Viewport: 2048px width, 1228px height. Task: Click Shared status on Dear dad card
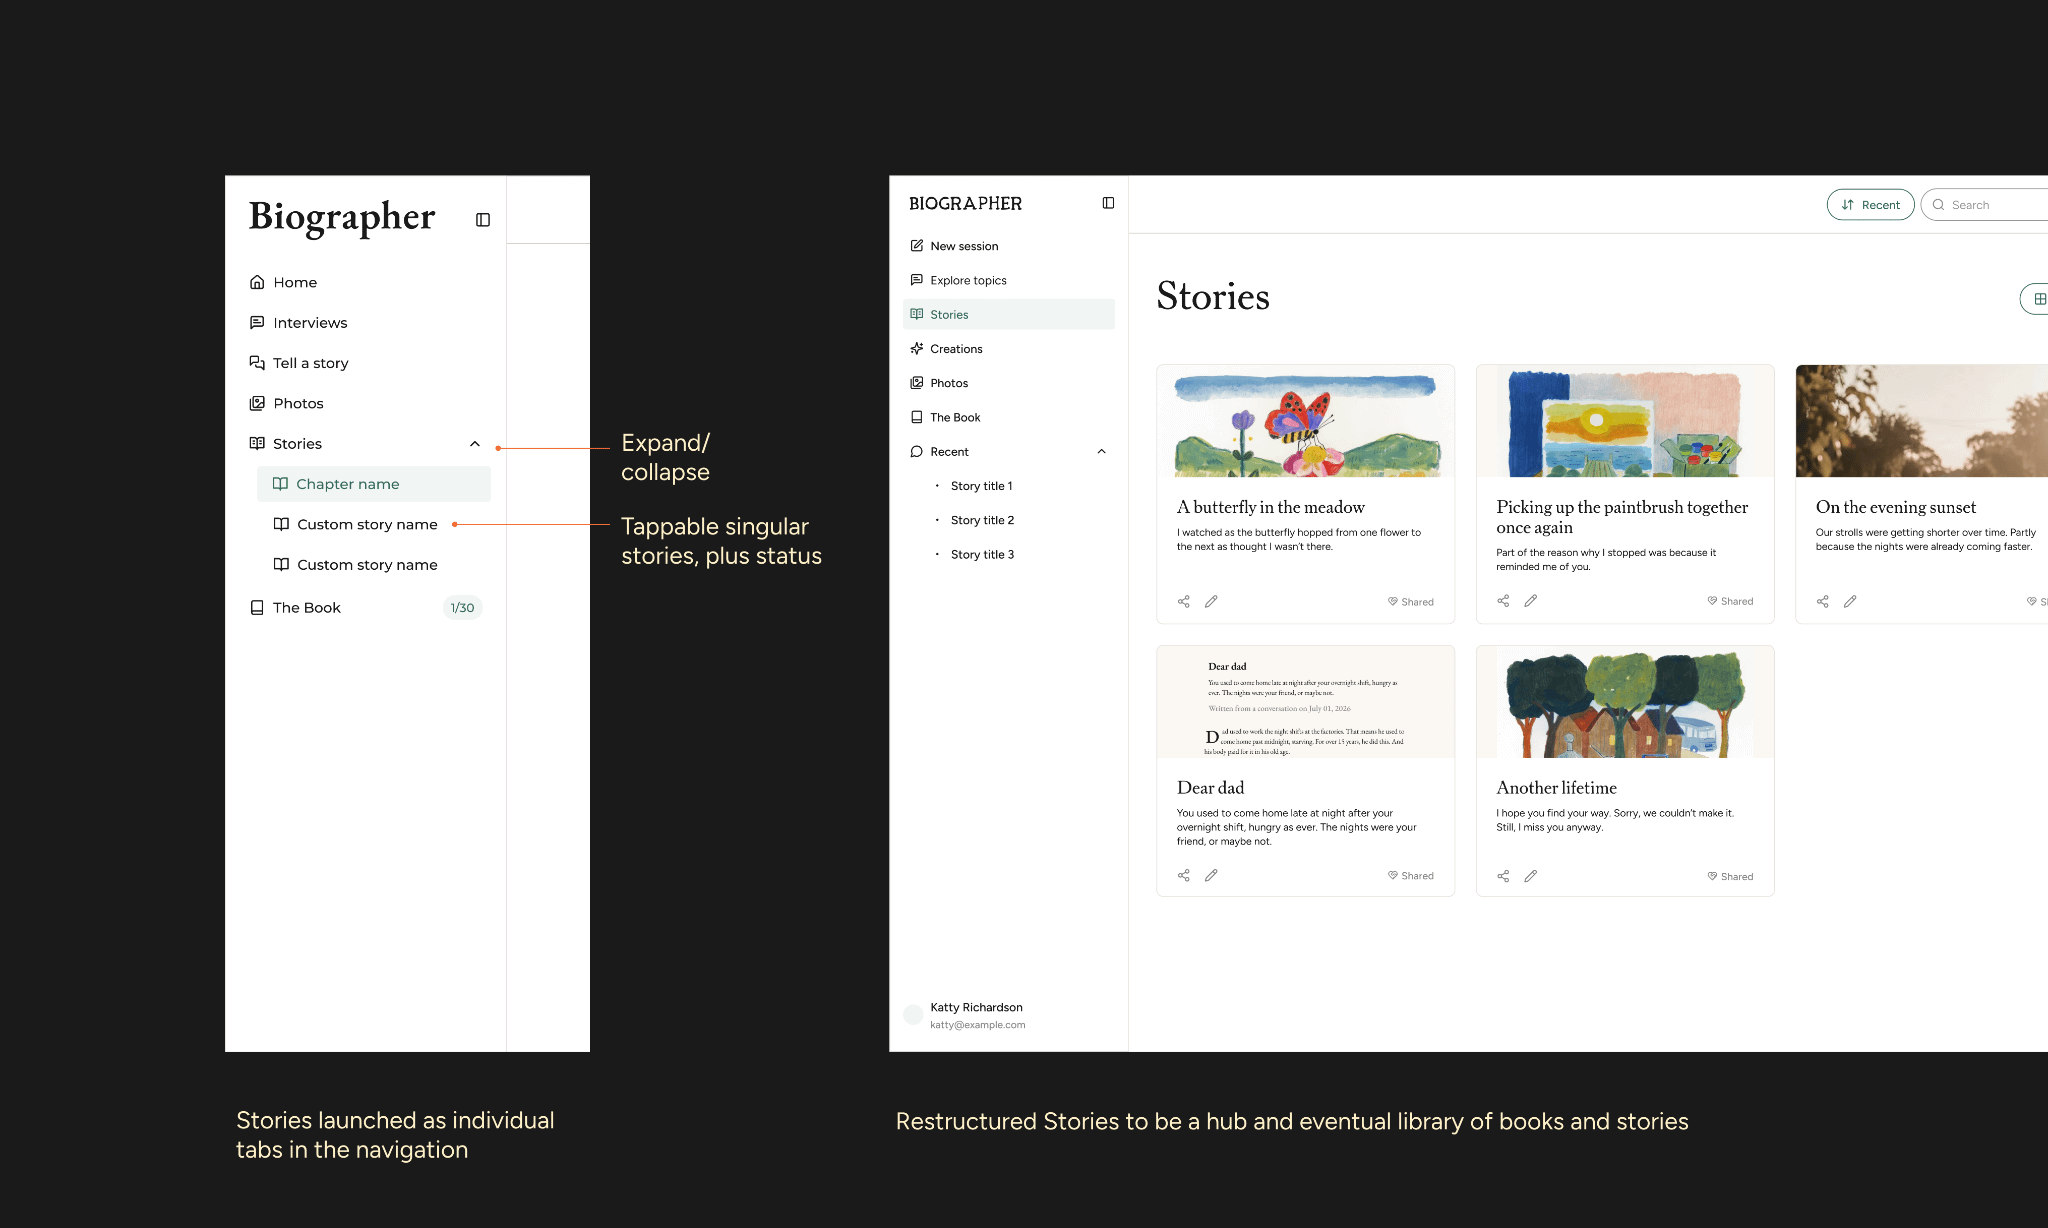(1410, 876)
